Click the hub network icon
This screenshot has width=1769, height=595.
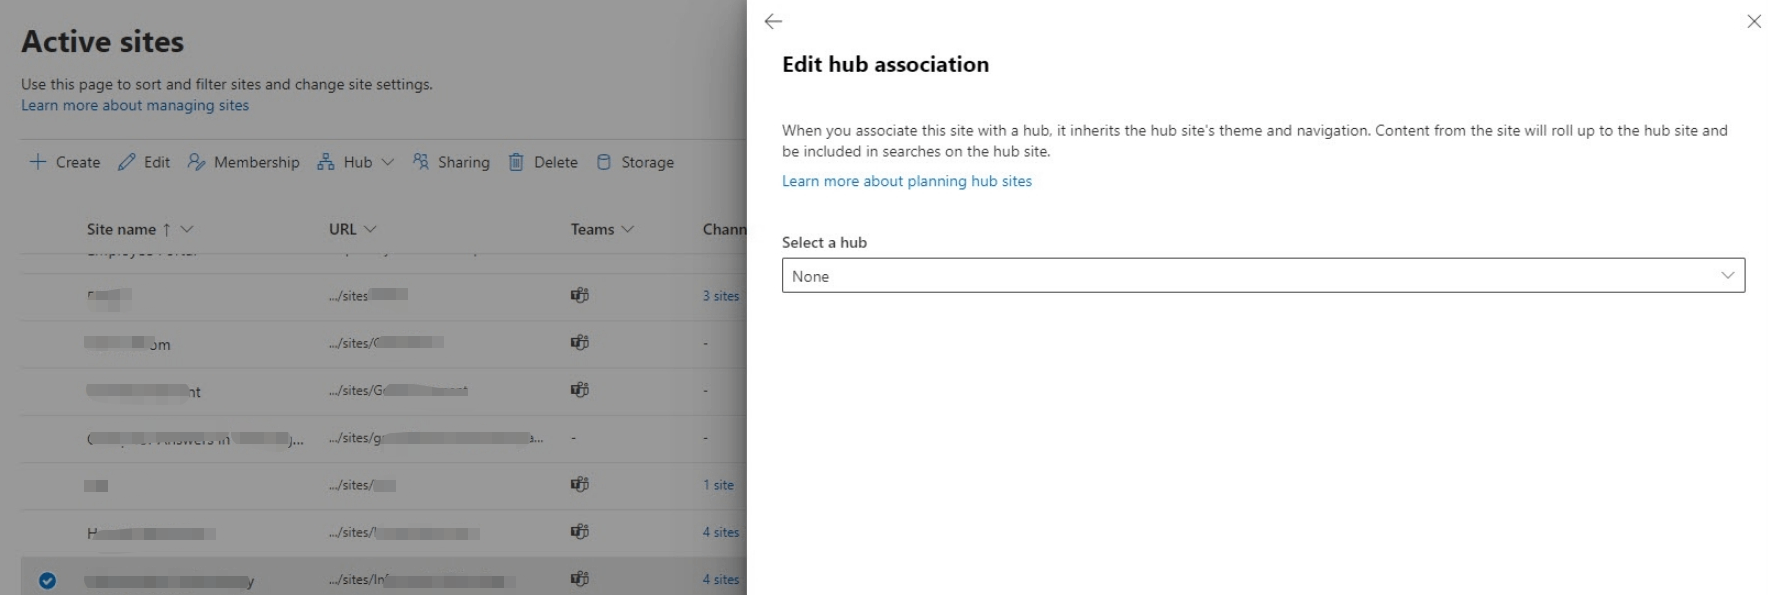pos(326,162)
